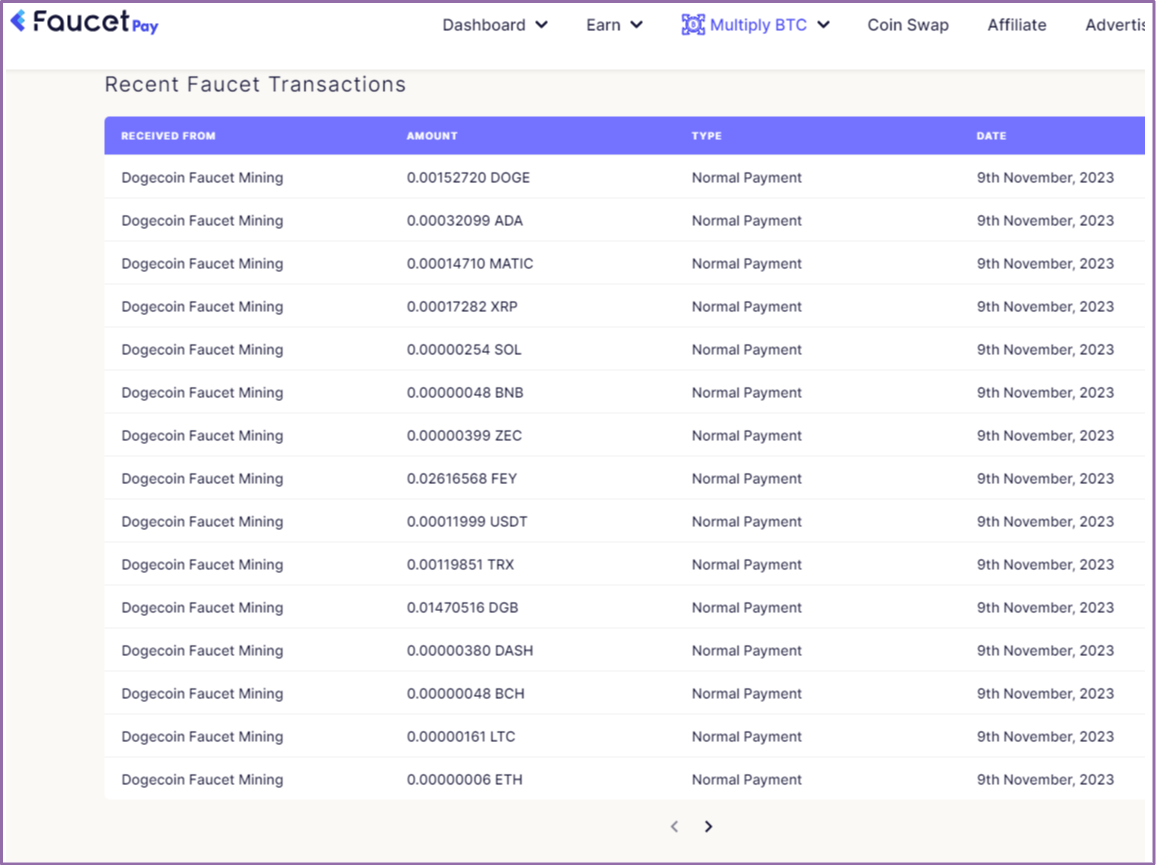Click the TYPE column header

pyautogui.click(x=706, y=136)
